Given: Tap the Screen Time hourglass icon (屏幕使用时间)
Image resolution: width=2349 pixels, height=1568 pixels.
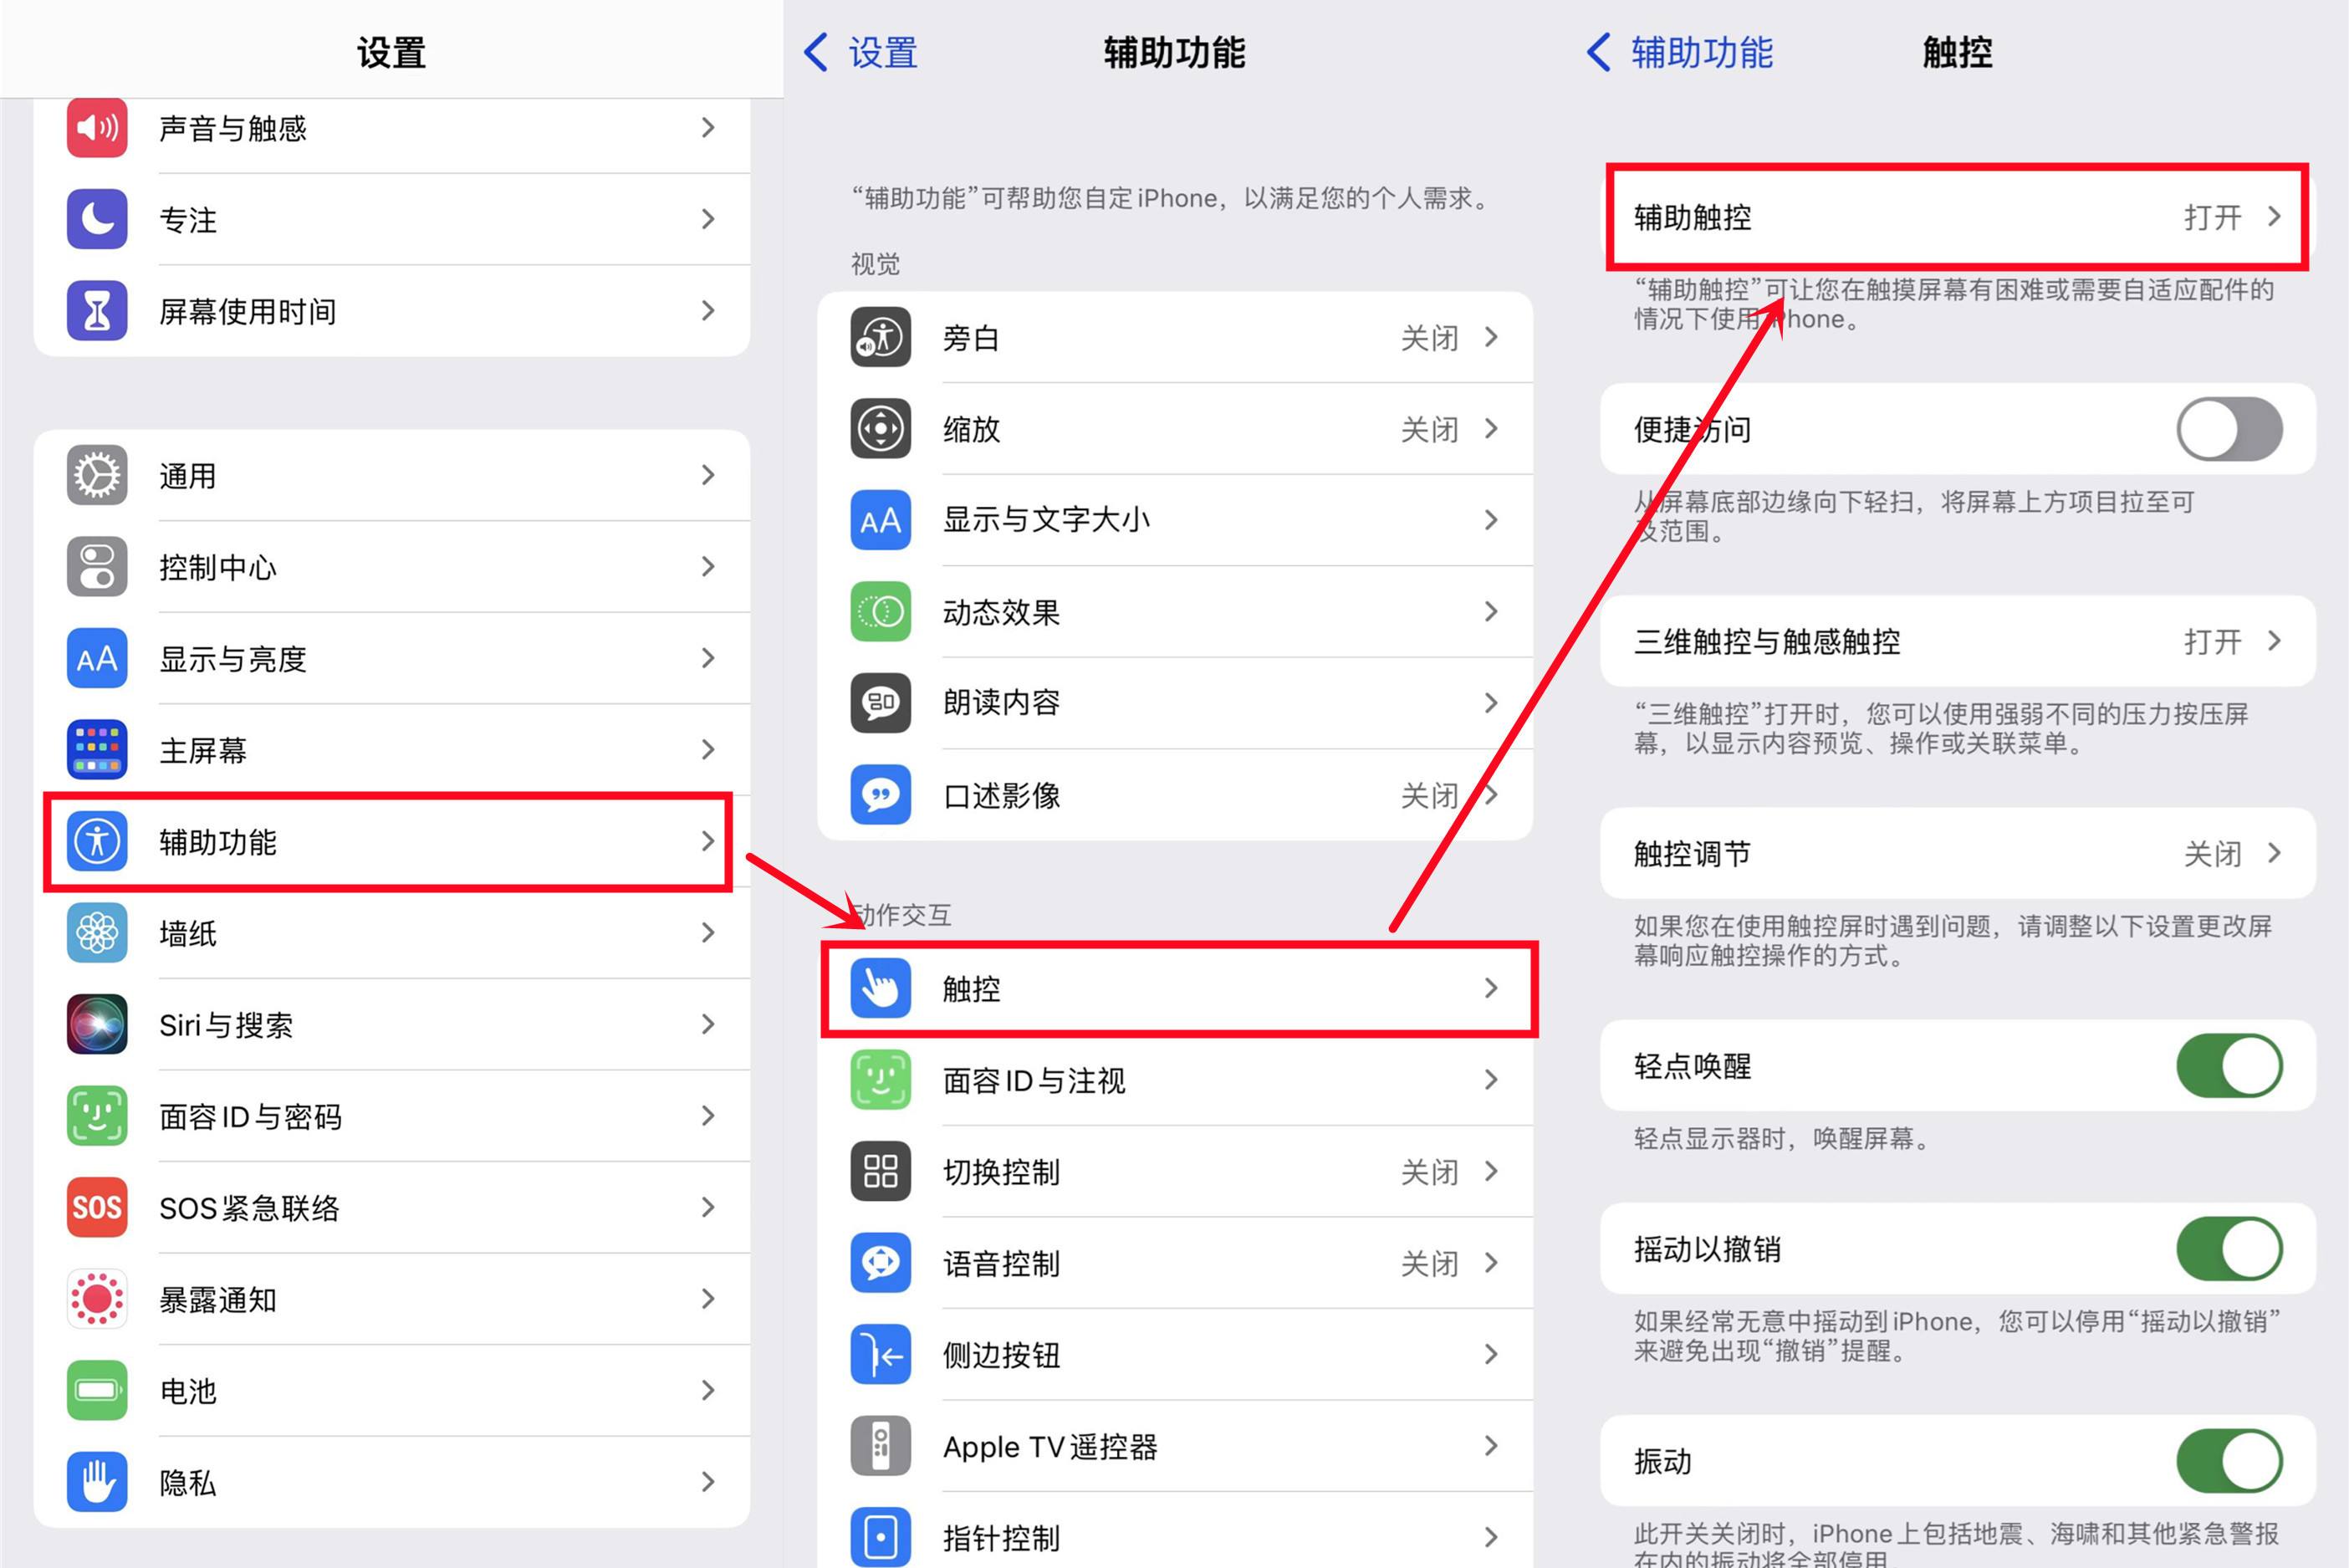Looking at the screenshot, I should point(97,311).
